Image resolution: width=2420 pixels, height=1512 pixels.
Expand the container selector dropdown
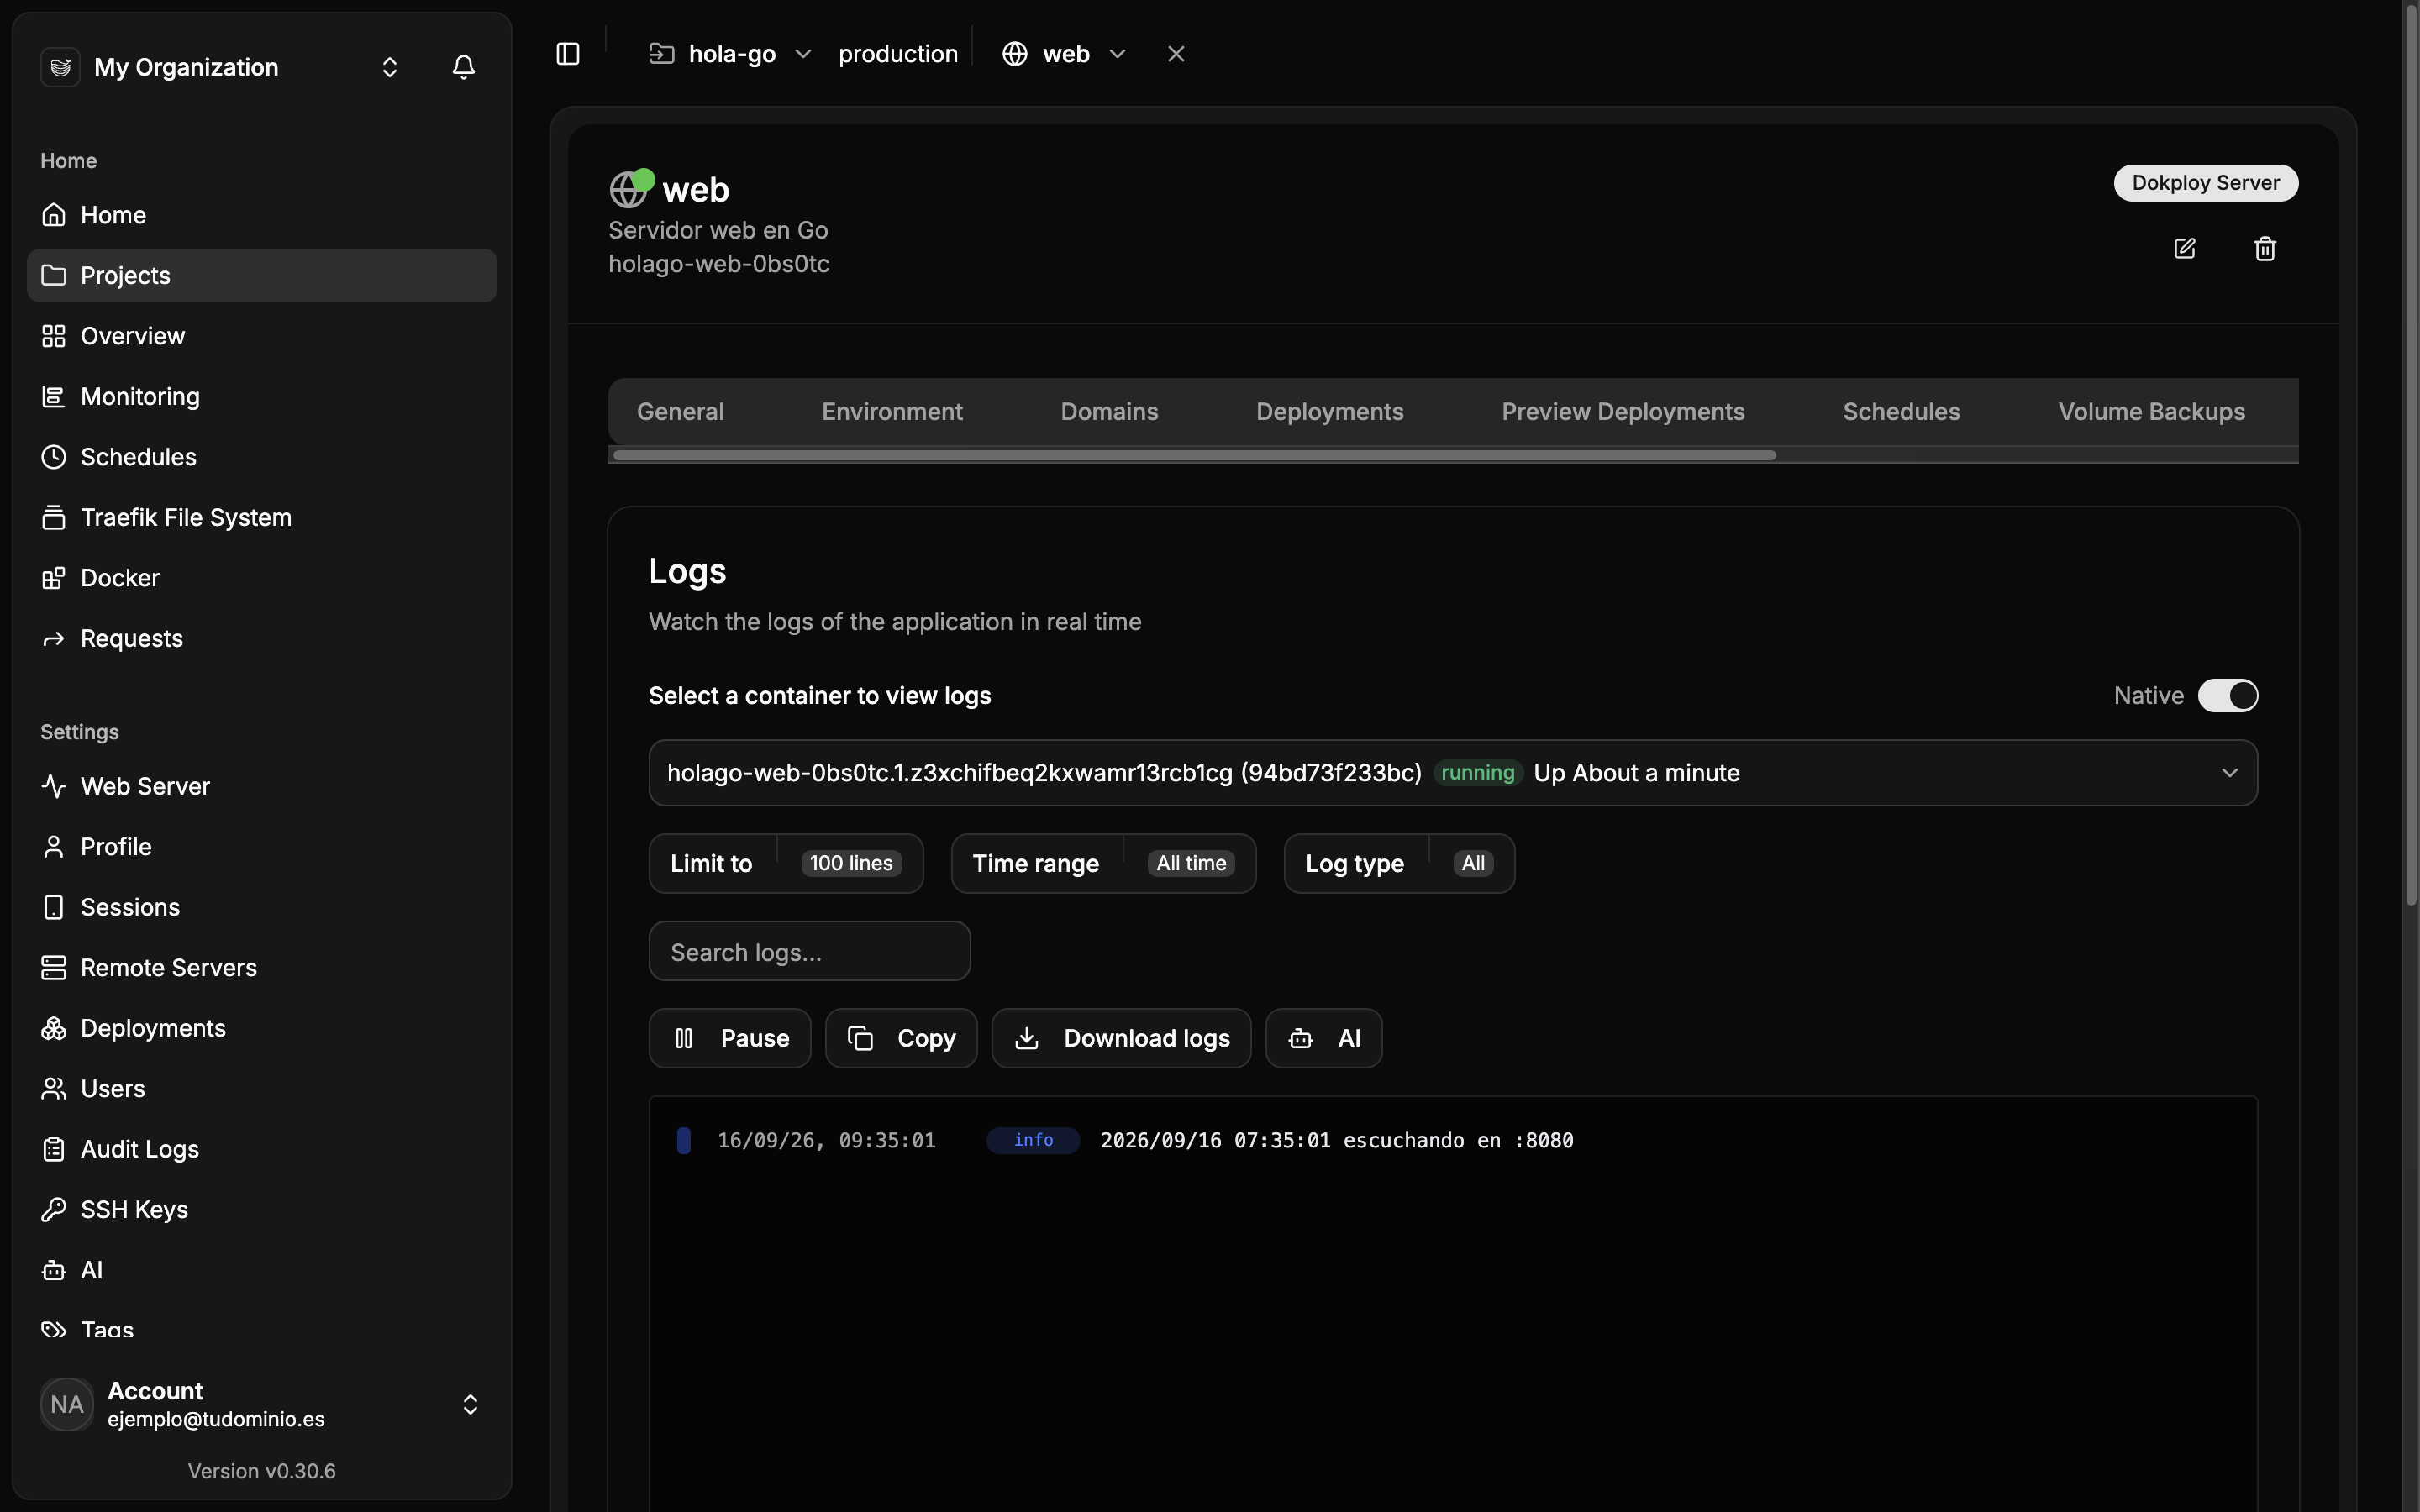pyautogui.click(x=1453, y=773)
